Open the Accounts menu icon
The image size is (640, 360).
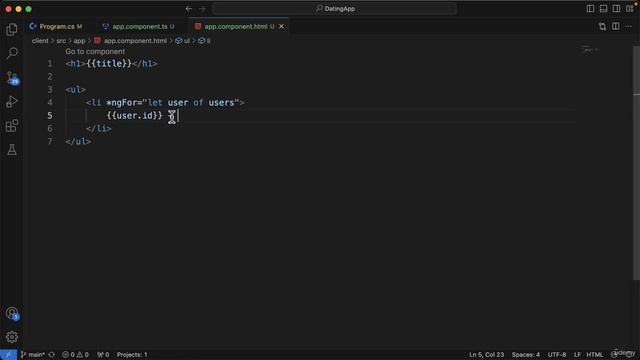[12, 313]
